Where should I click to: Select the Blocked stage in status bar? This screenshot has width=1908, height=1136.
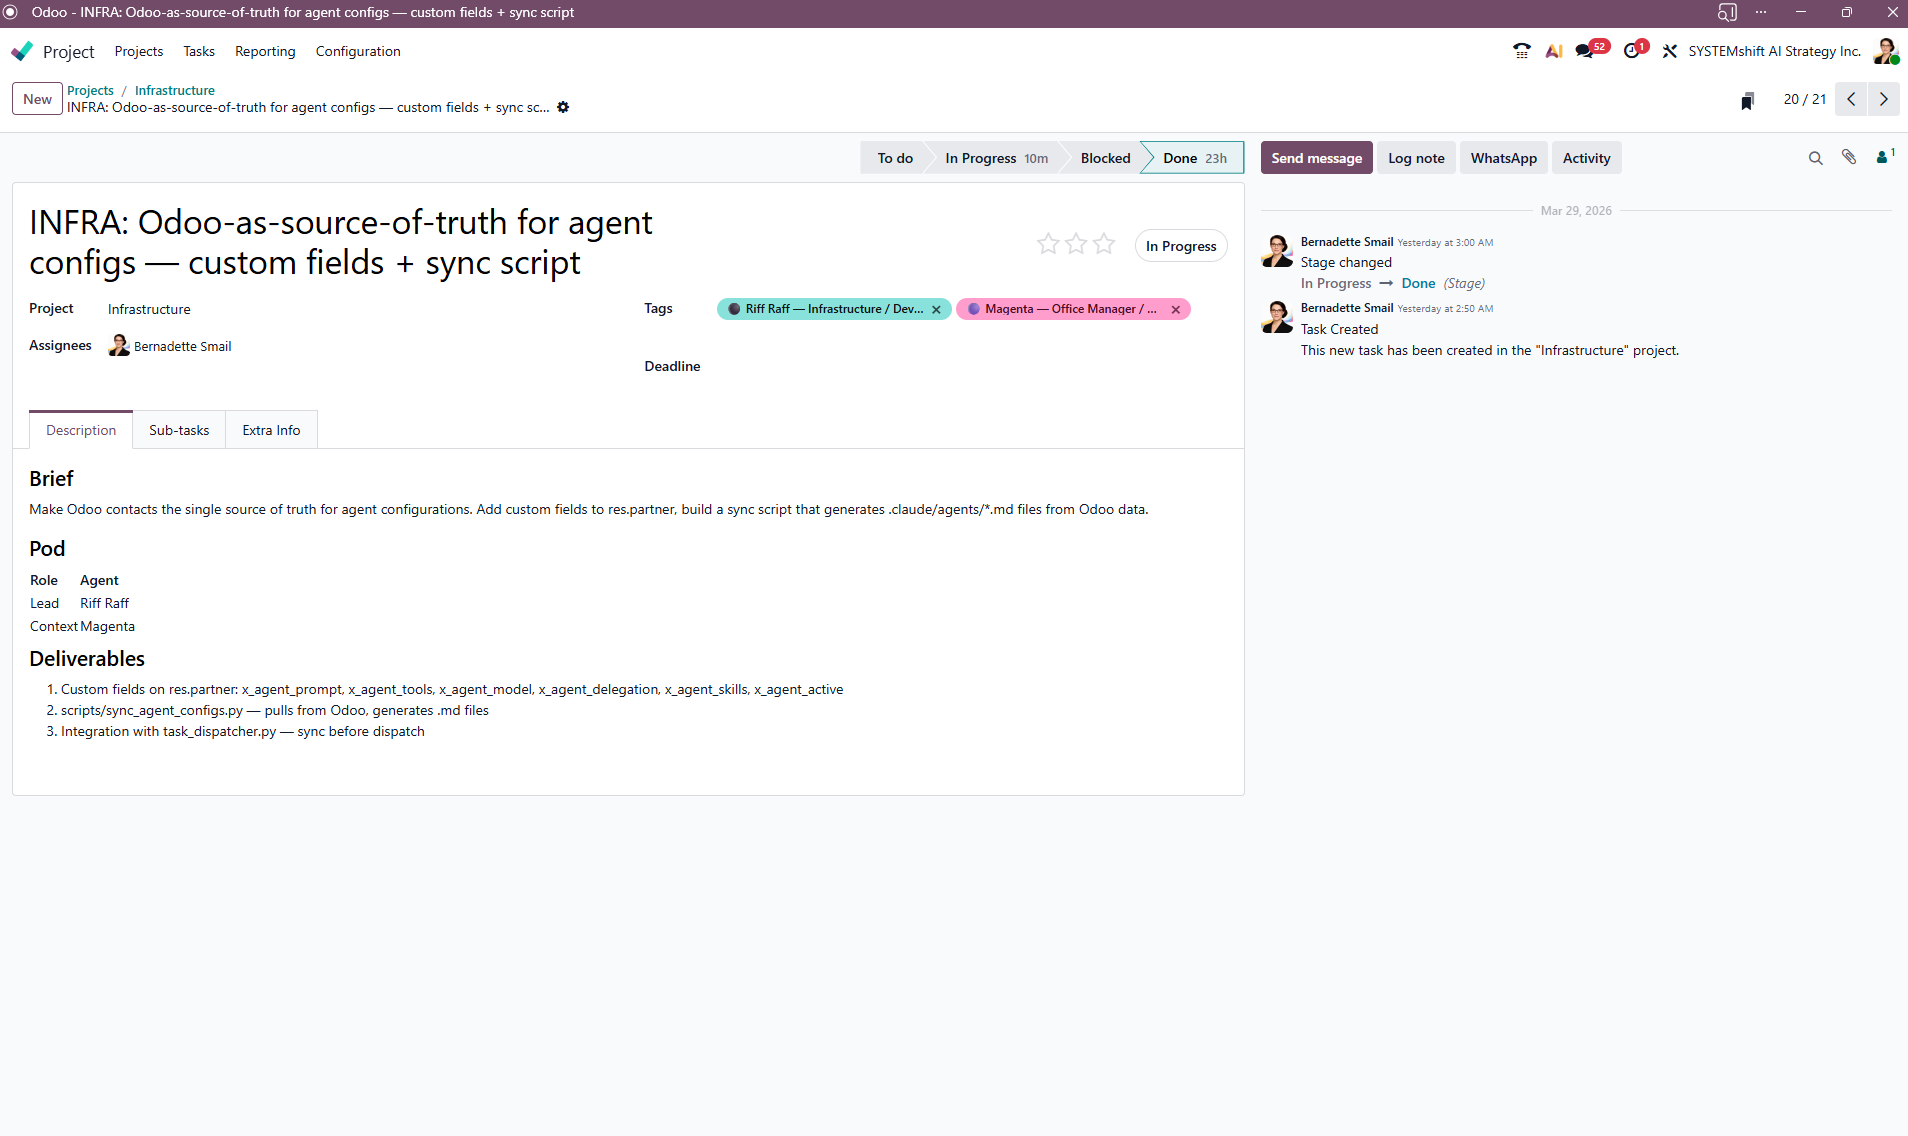1105,158
